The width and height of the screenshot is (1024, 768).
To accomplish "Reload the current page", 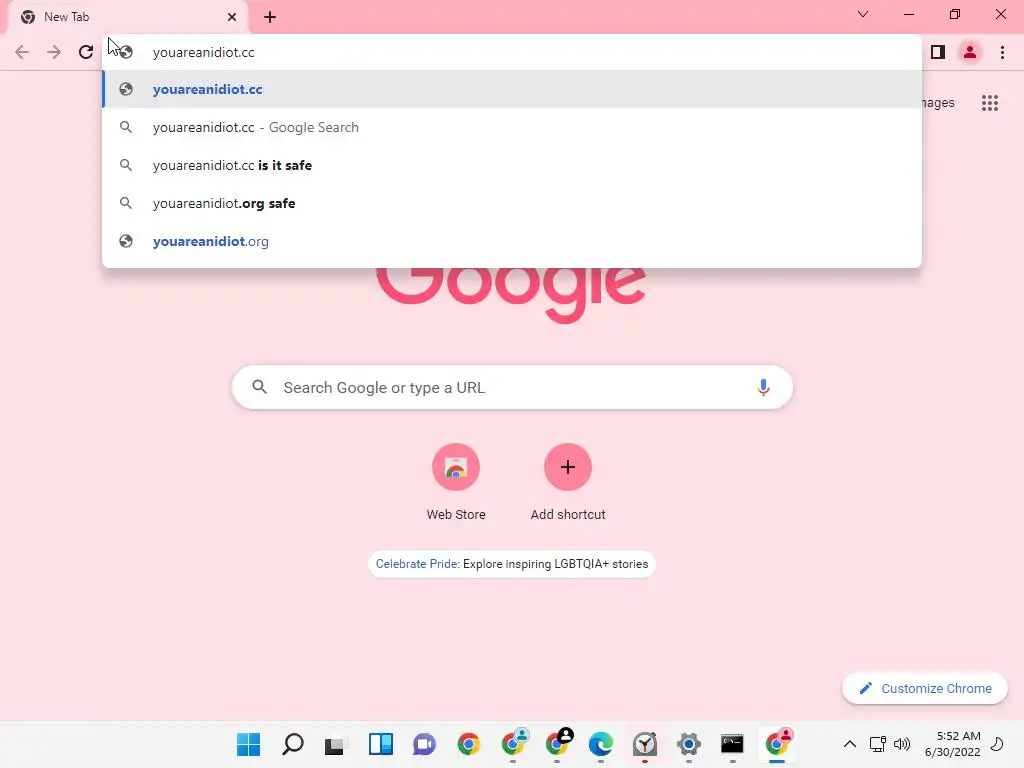I will point(86,52).
